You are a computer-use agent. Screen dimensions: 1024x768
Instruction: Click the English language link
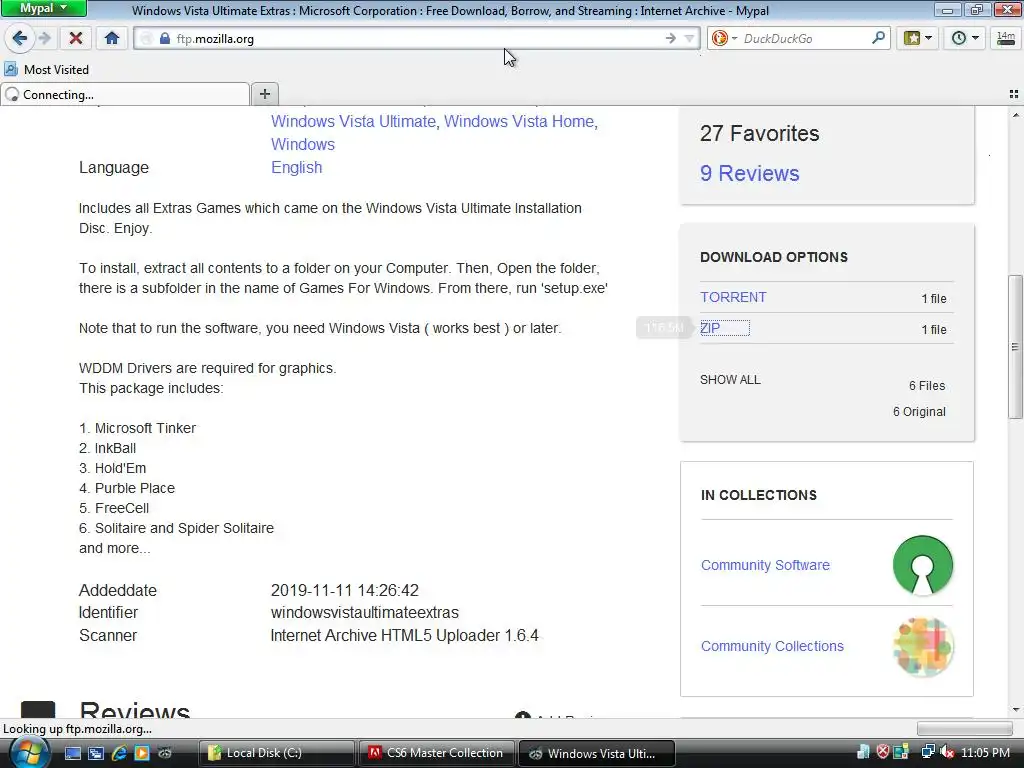(296, 167)
